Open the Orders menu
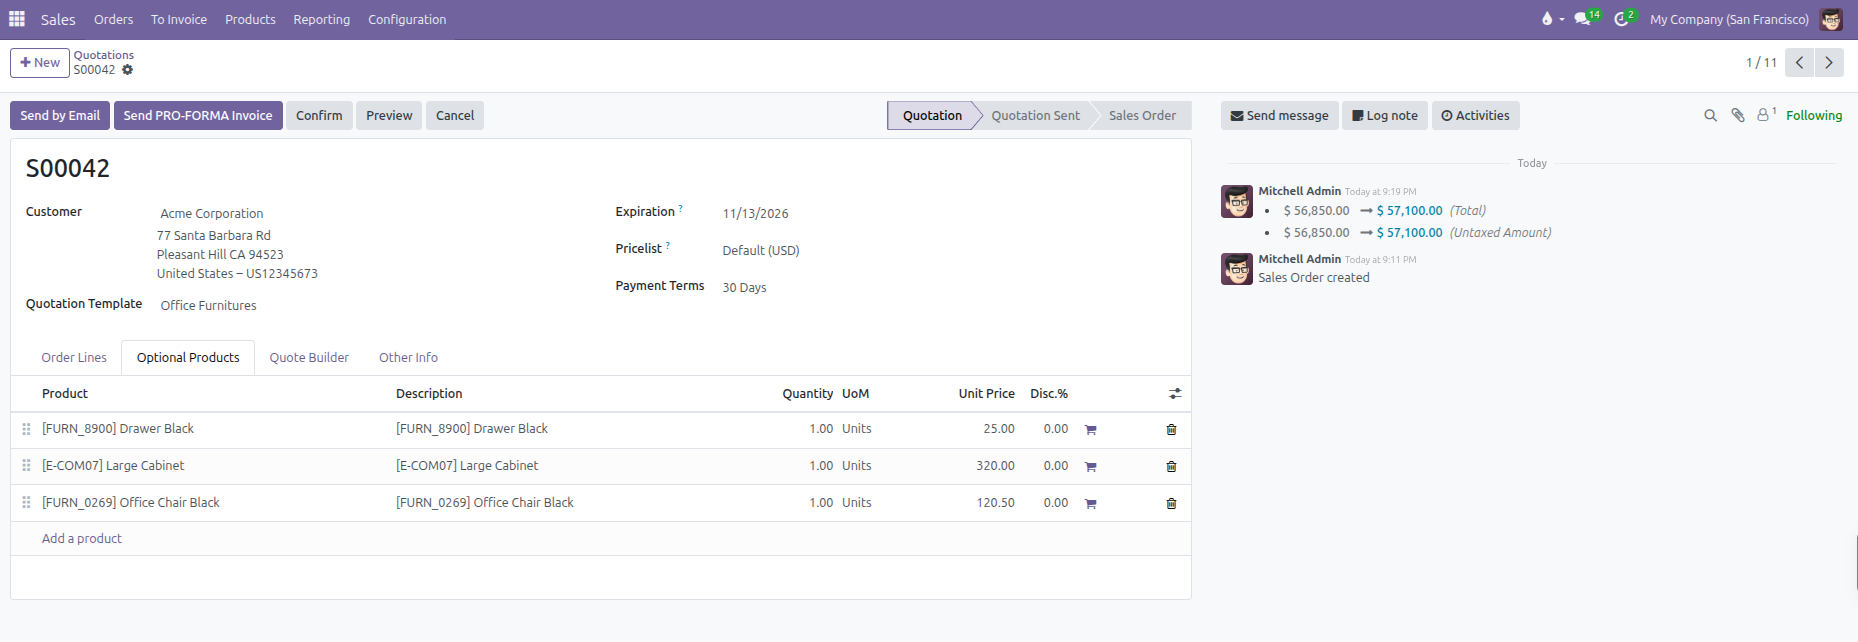 pos(113,19)
